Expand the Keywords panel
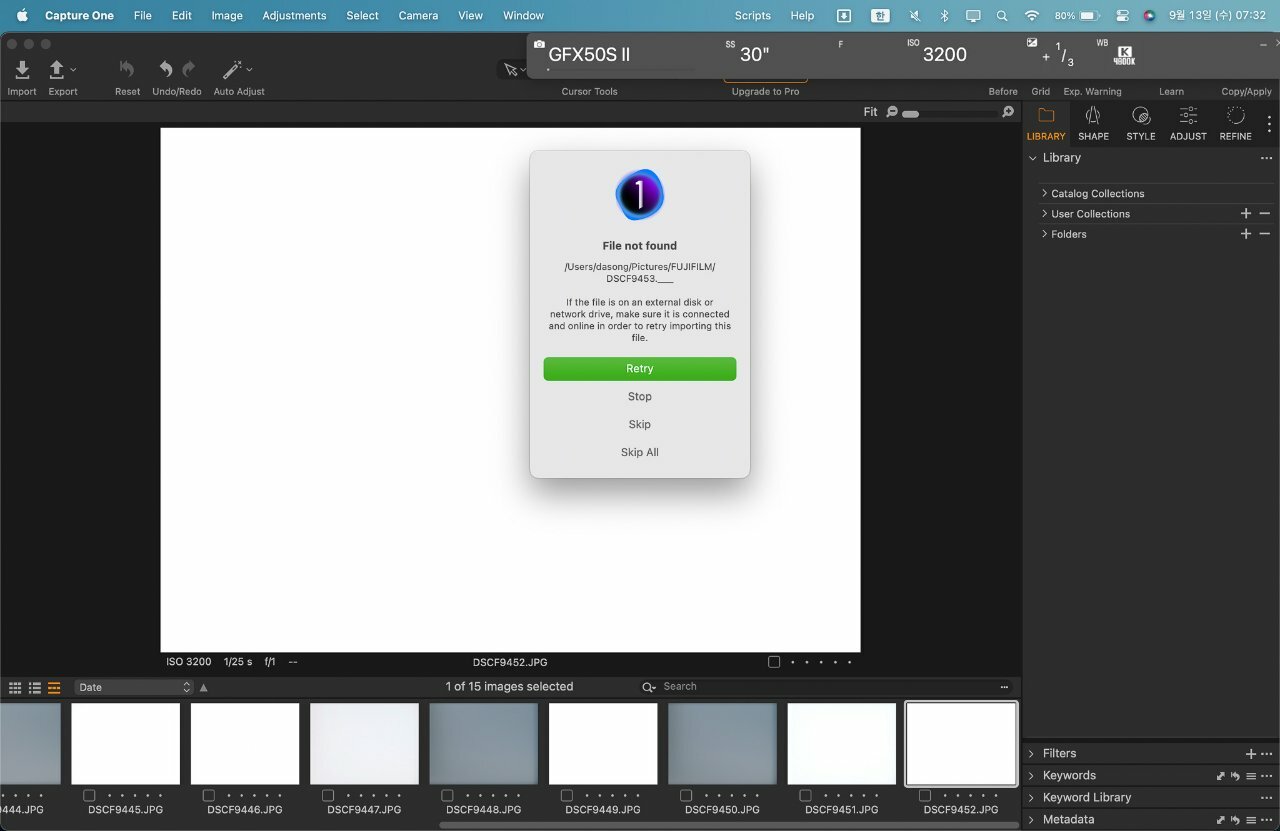This screenshot has width=1280, height=831. click(x=1031, y=776)
